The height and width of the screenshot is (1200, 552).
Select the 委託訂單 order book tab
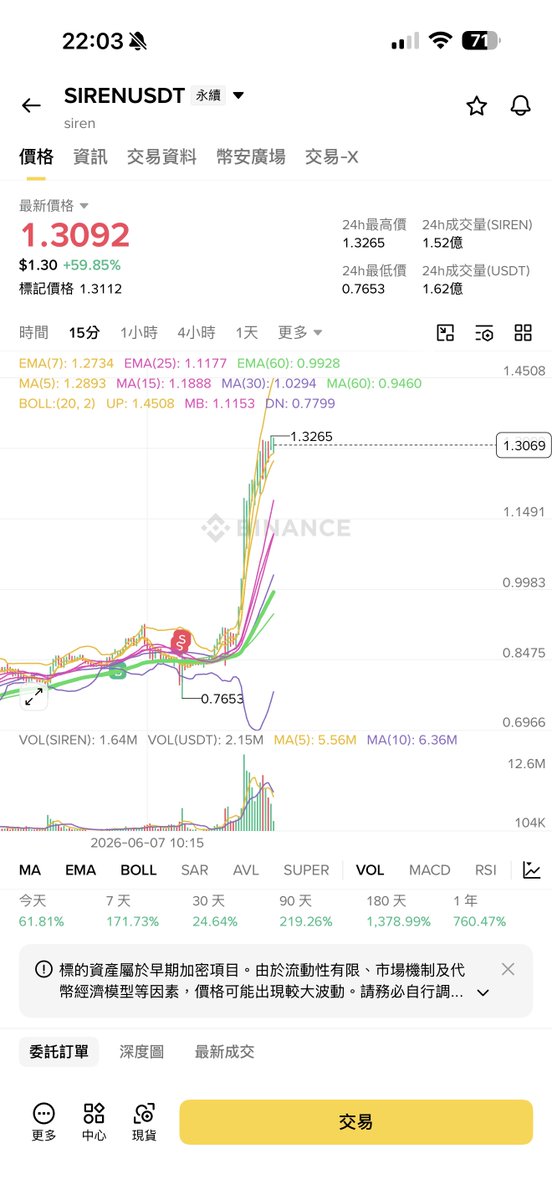(x=59, y=1051)
